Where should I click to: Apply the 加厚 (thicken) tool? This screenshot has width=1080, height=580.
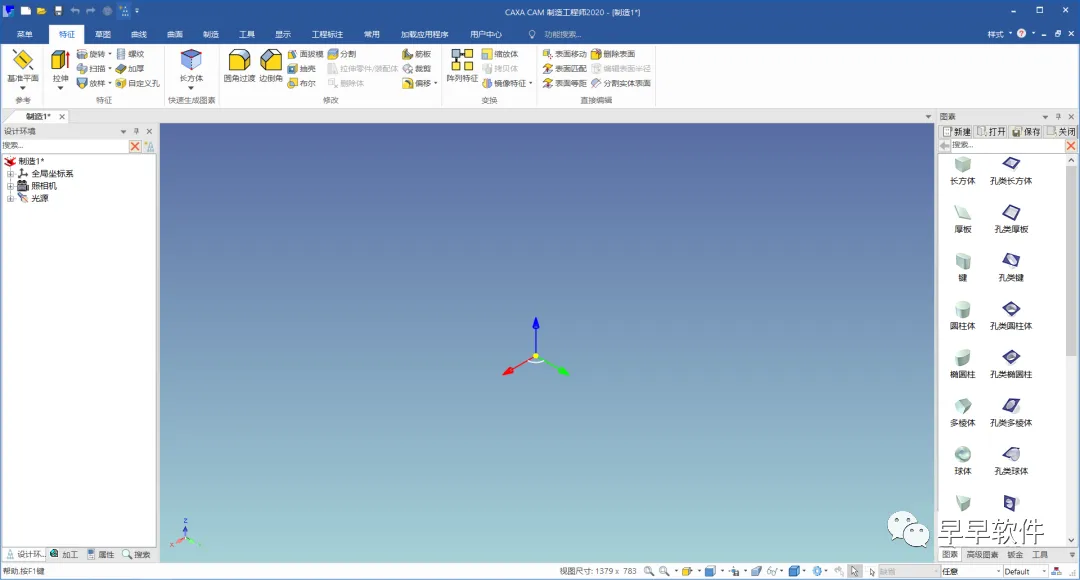tap(130, 68)
